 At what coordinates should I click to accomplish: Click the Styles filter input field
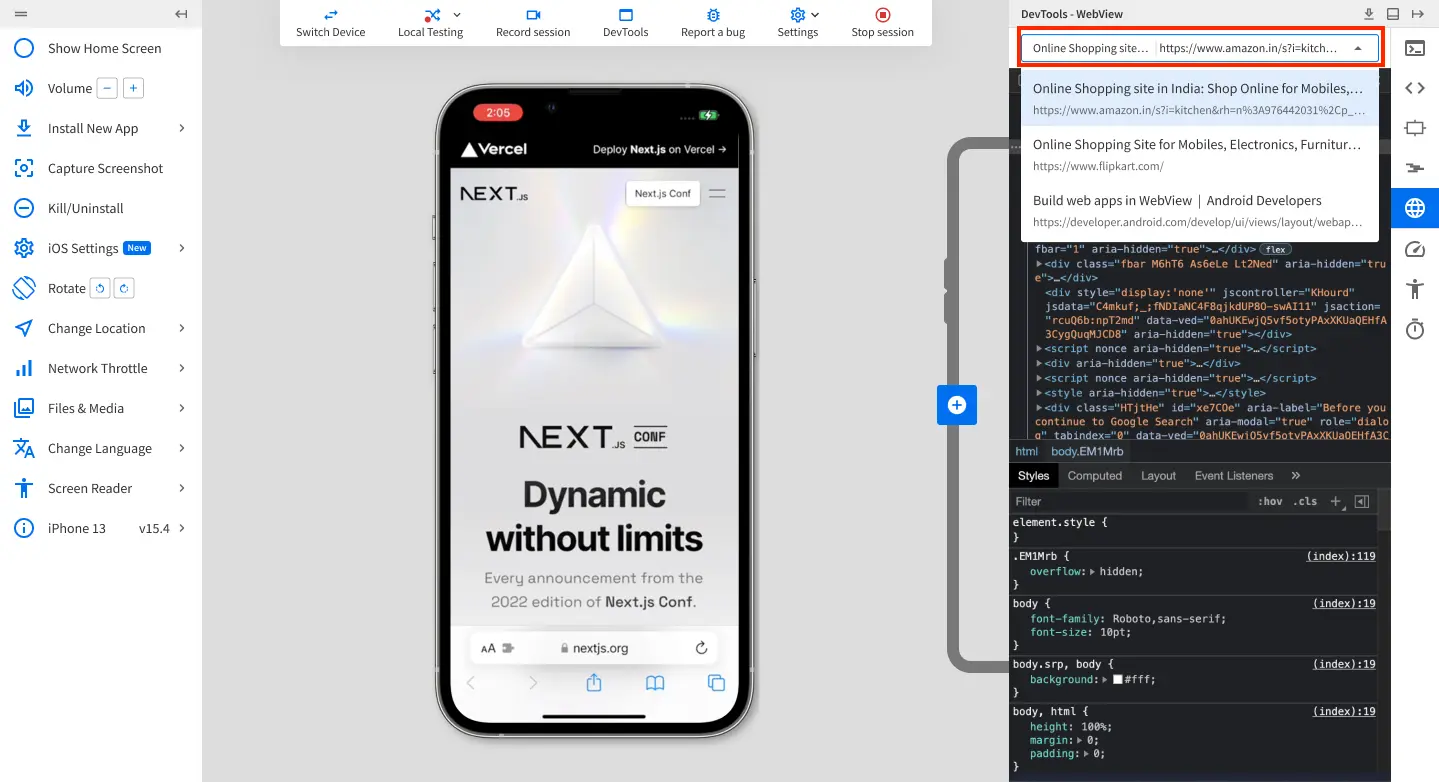[1100, 501]
